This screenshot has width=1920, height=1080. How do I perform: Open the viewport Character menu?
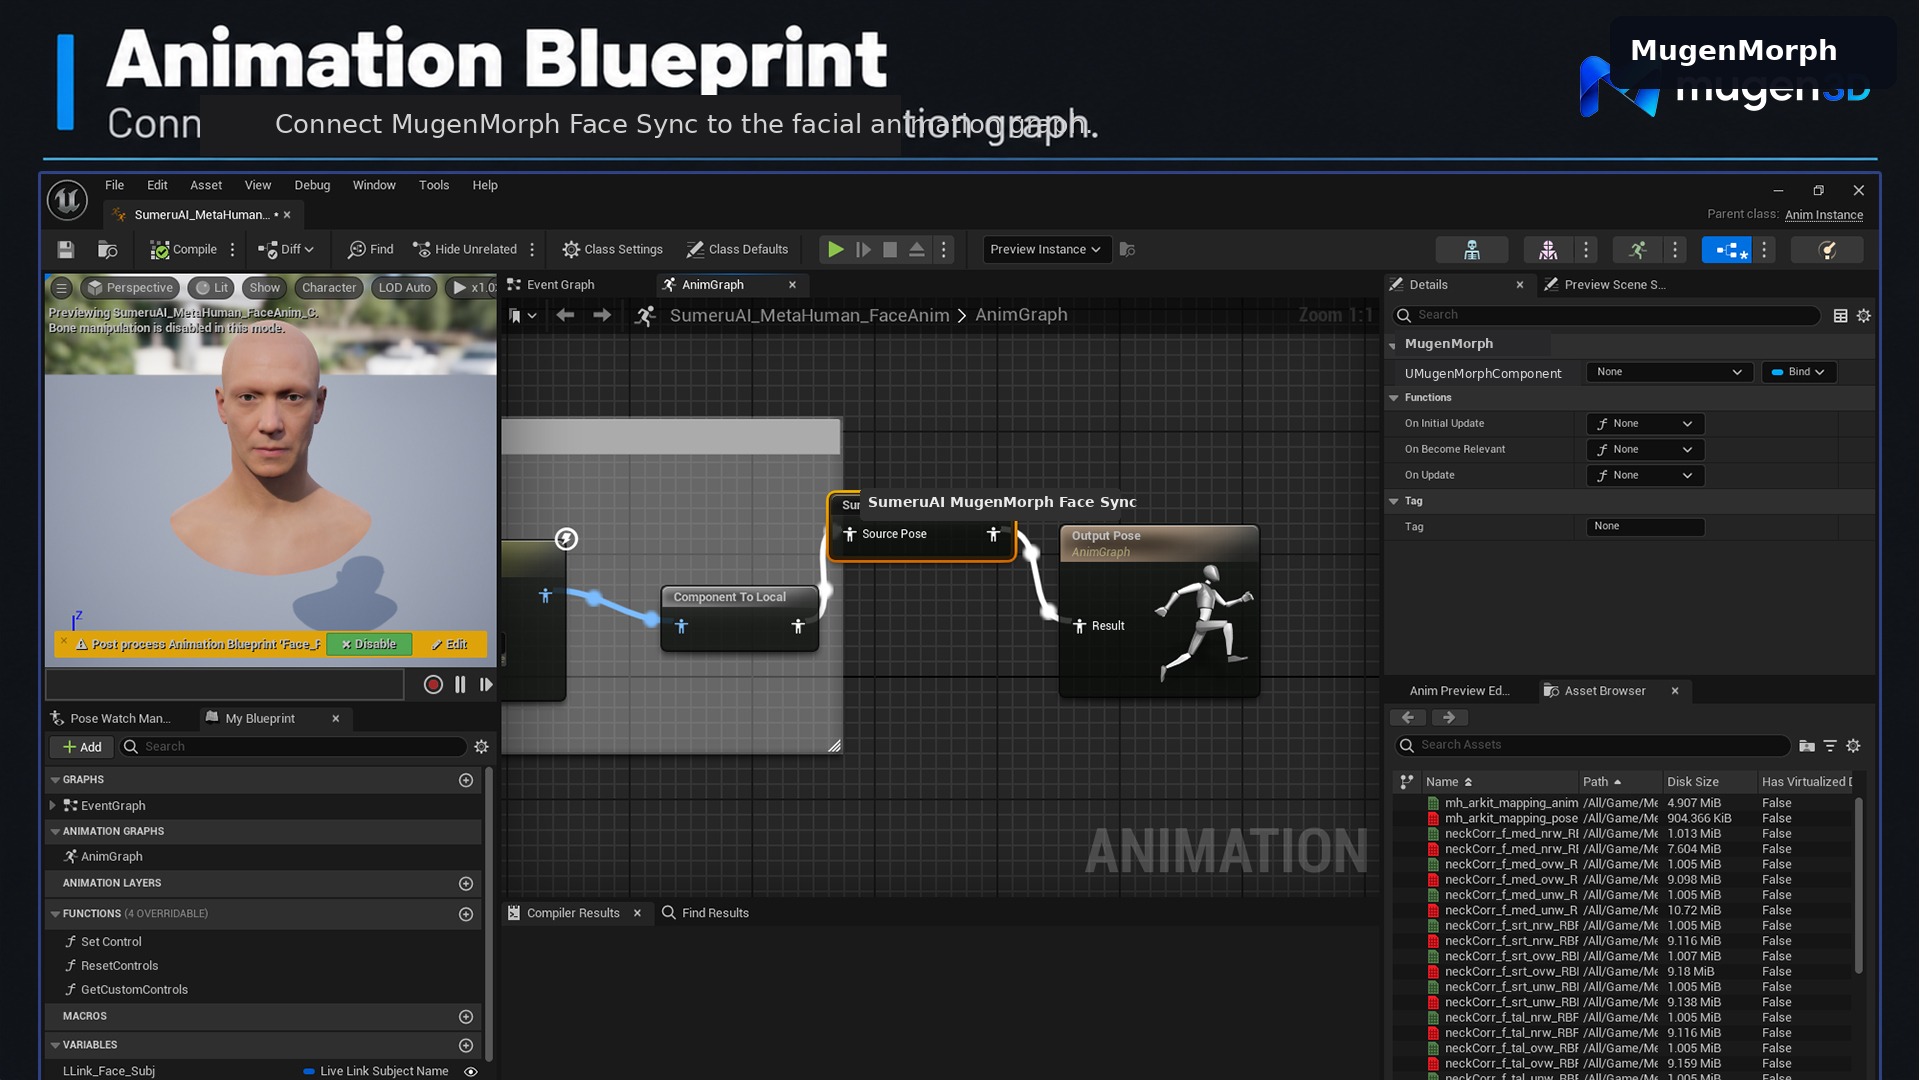(x=329, y=288)
